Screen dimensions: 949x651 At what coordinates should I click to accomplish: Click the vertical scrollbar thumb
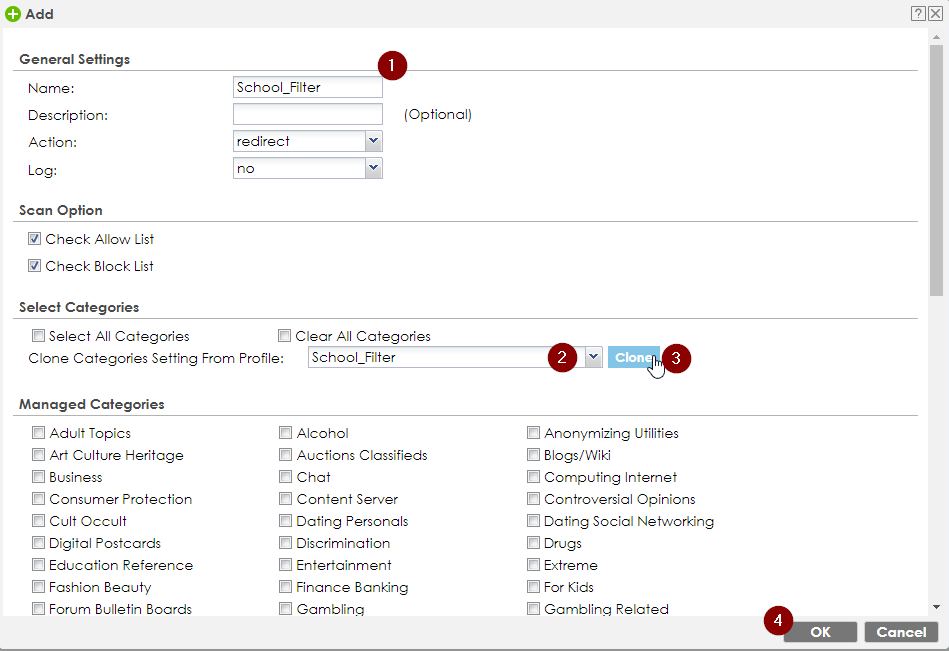(936, 170)
